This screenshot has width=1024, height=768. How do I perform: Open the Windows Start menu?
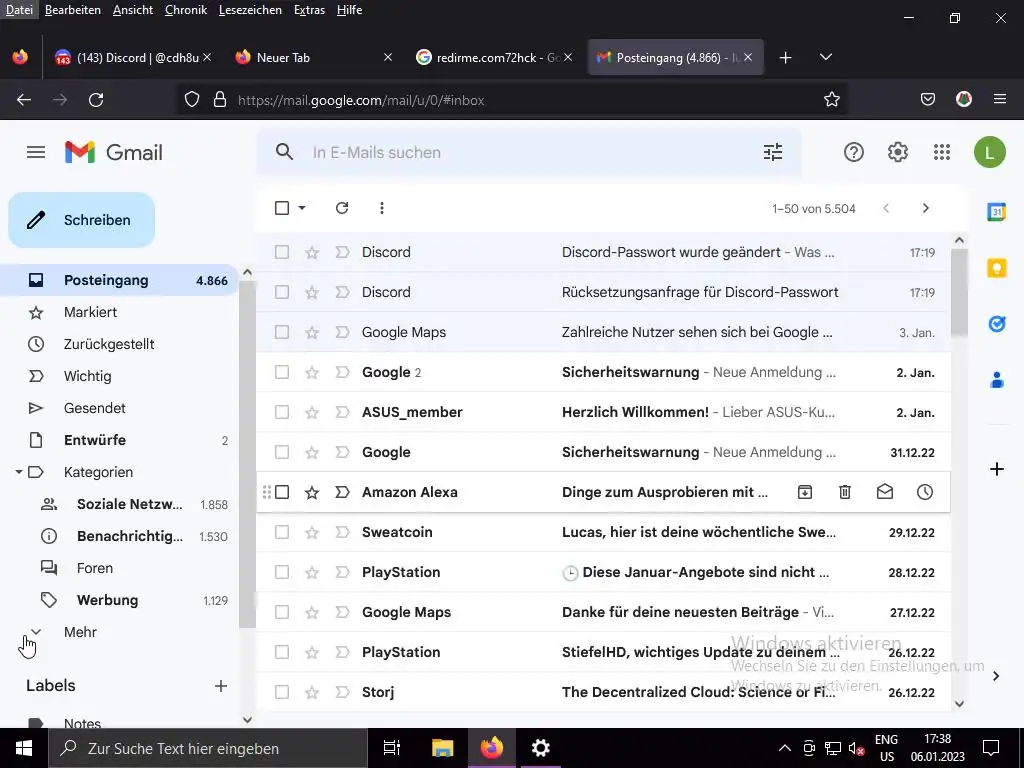point(24,748)
